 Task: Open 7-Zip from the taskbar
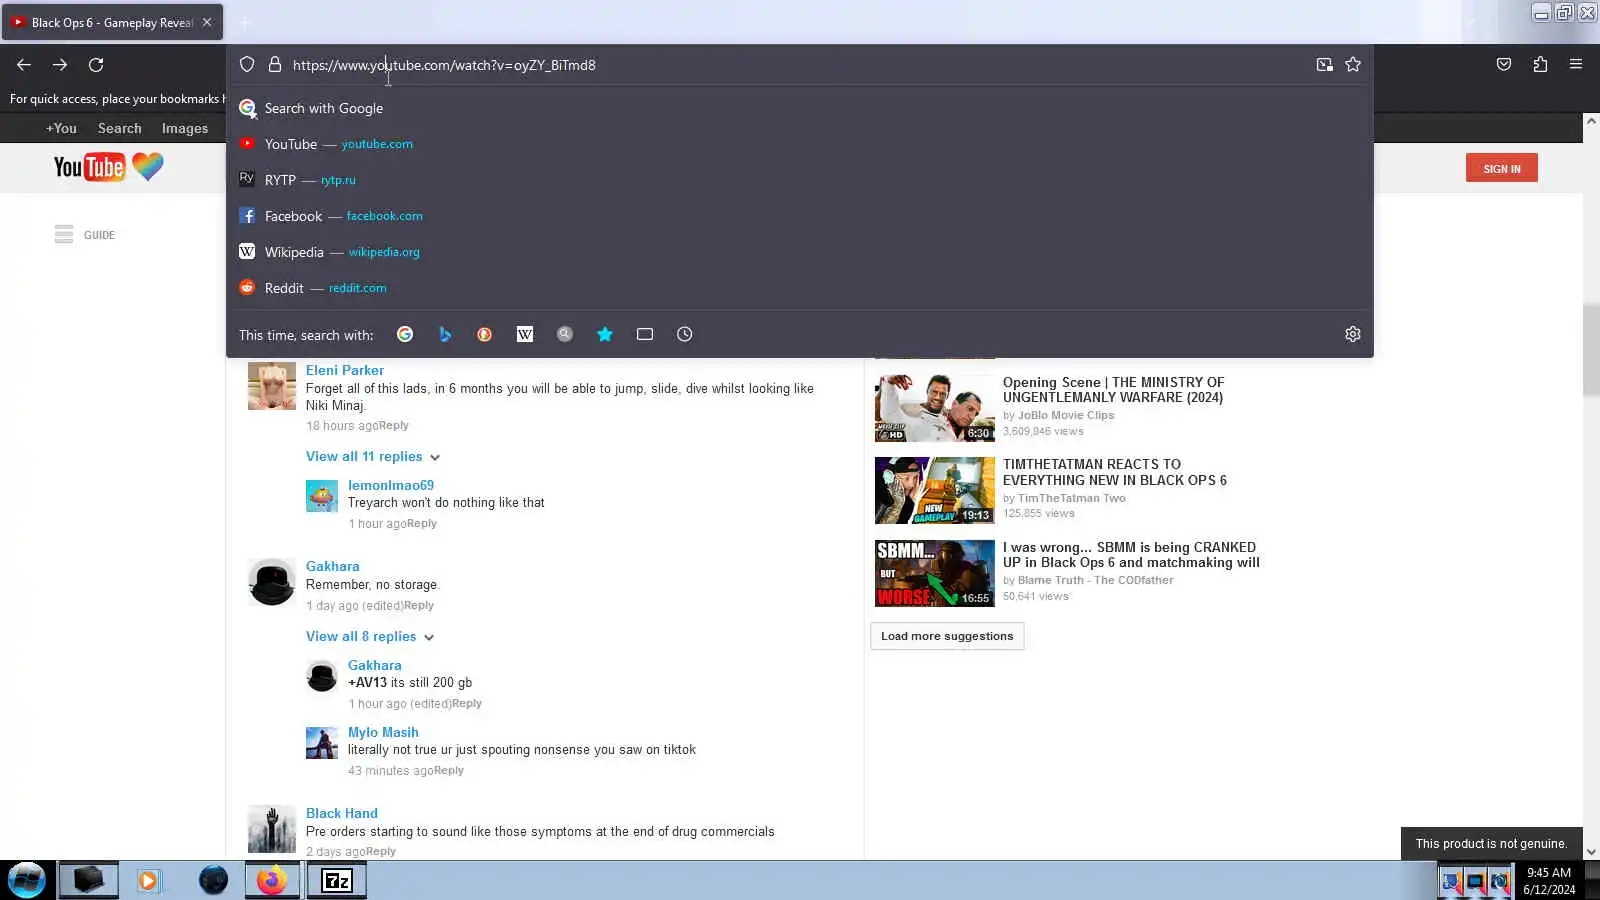point(337,881)
